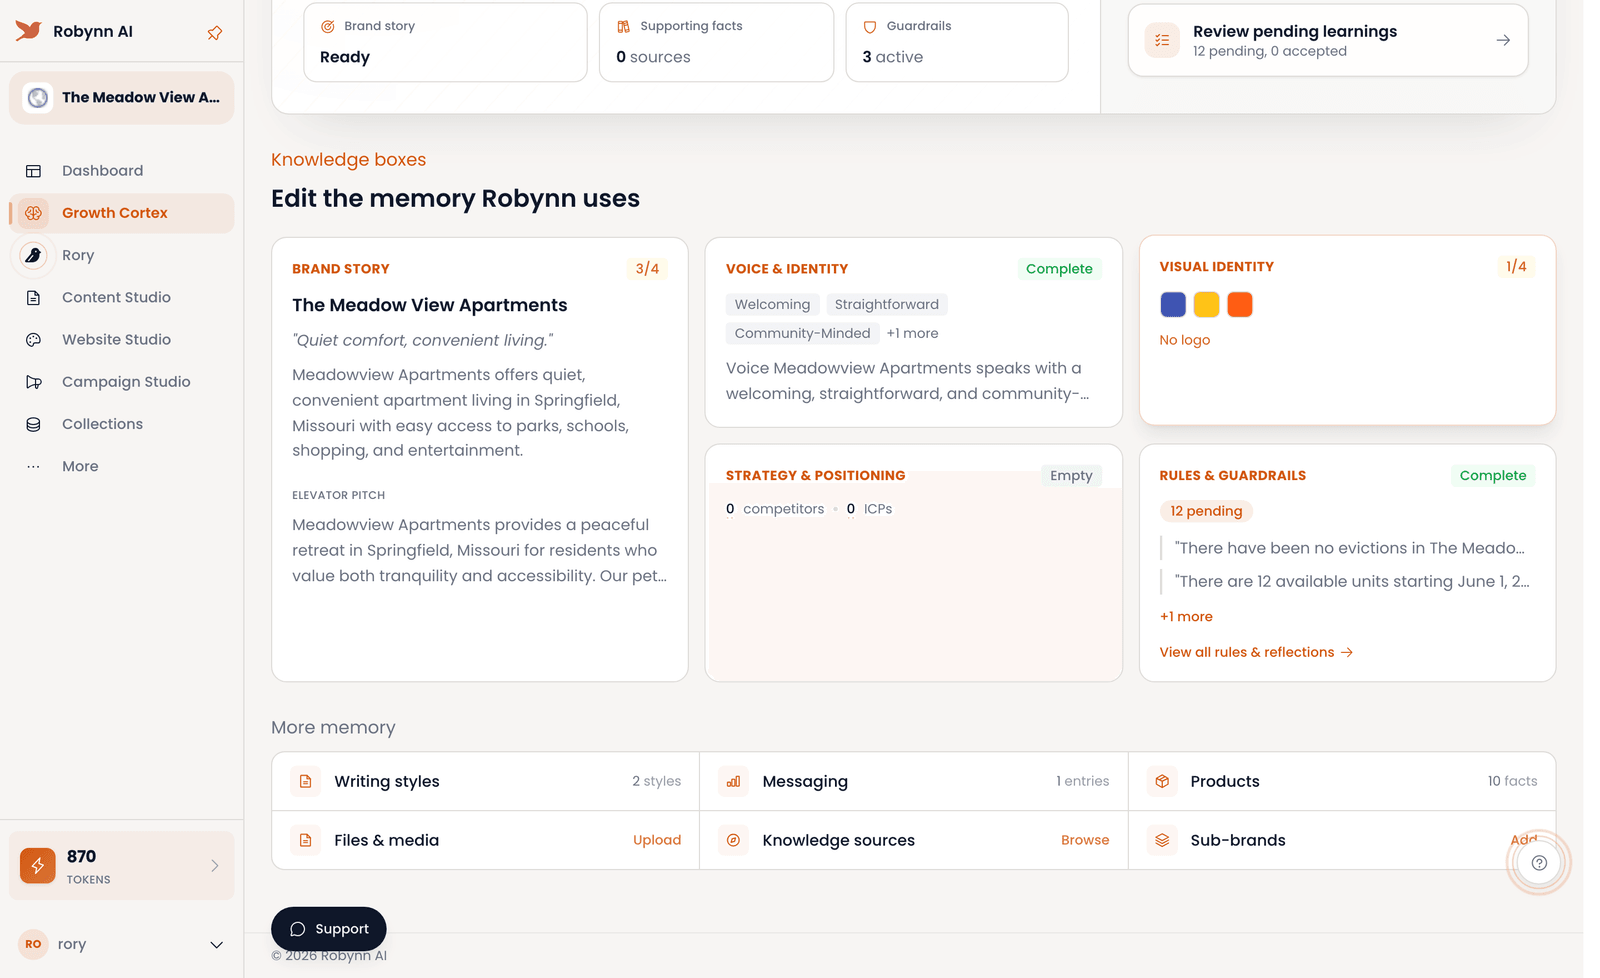Click the Messaging bar chart icon

(x=733, y=781)
